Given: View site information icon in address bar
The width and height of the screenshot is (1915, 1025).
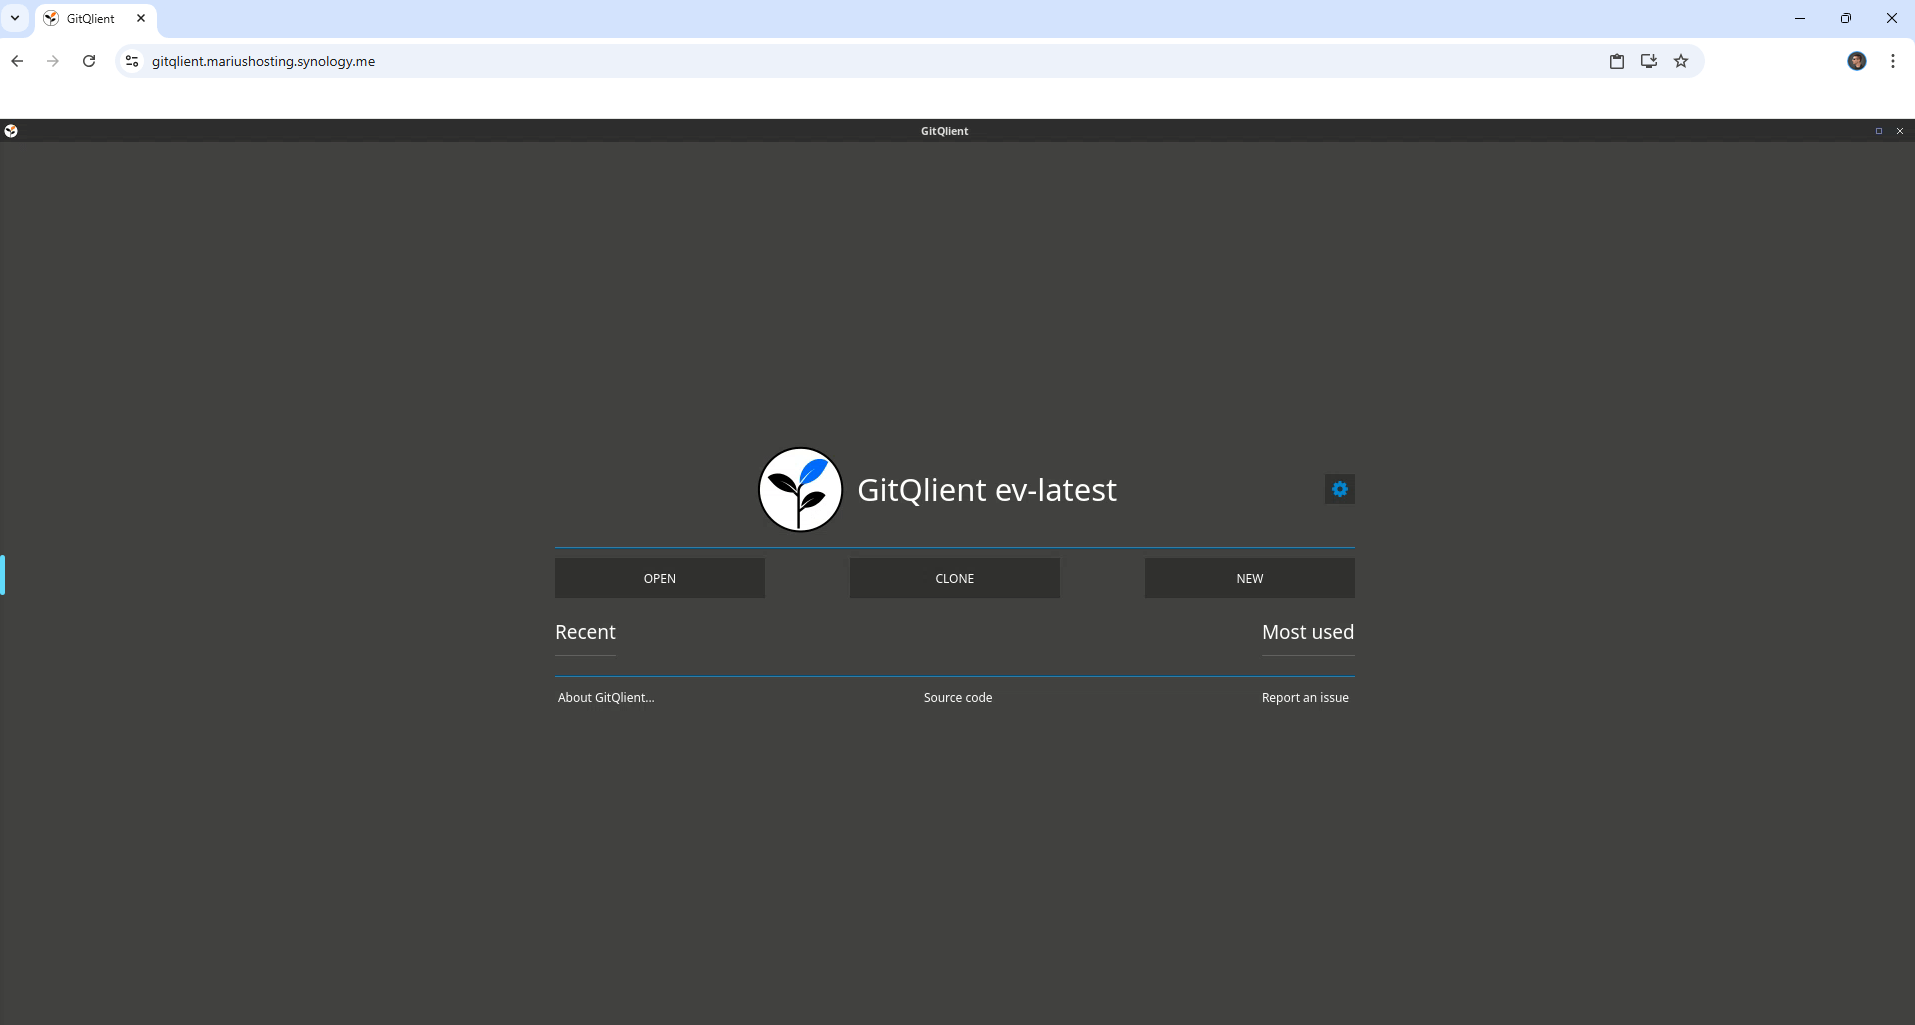Looking at the screenshot, I should click(x=131, y=61).
